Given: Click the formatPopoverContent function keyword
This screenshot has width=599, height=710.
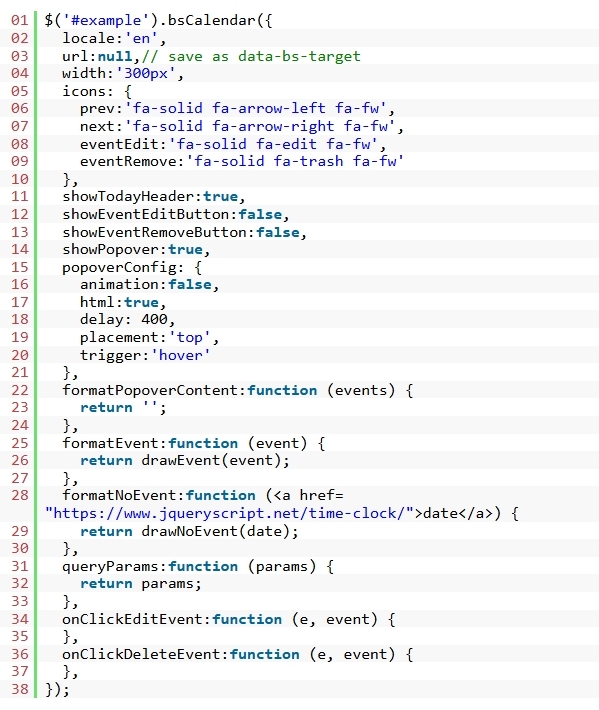Looking at the screenshot, I should (x=282, y=390).
